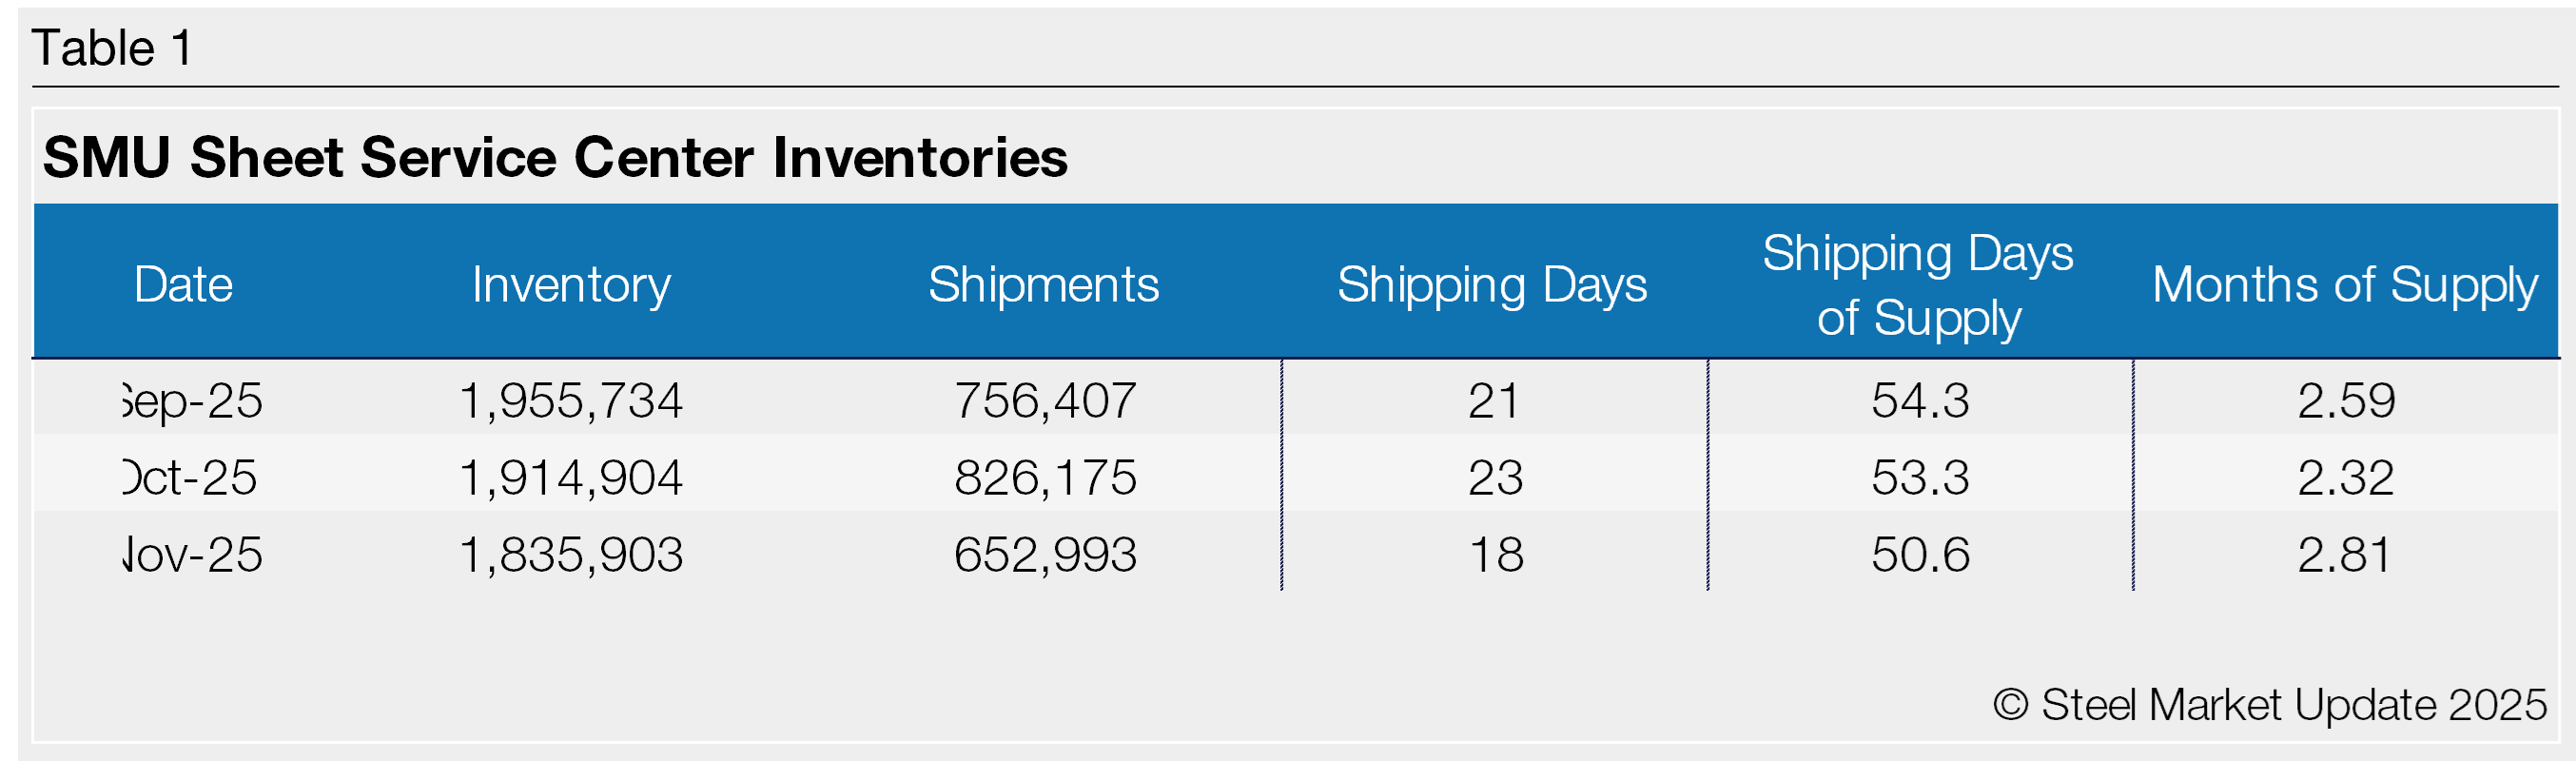The height and width of the screenshot is (761, 2576).
Task: Select shipments value 652,993
Action: [1045, 555]
